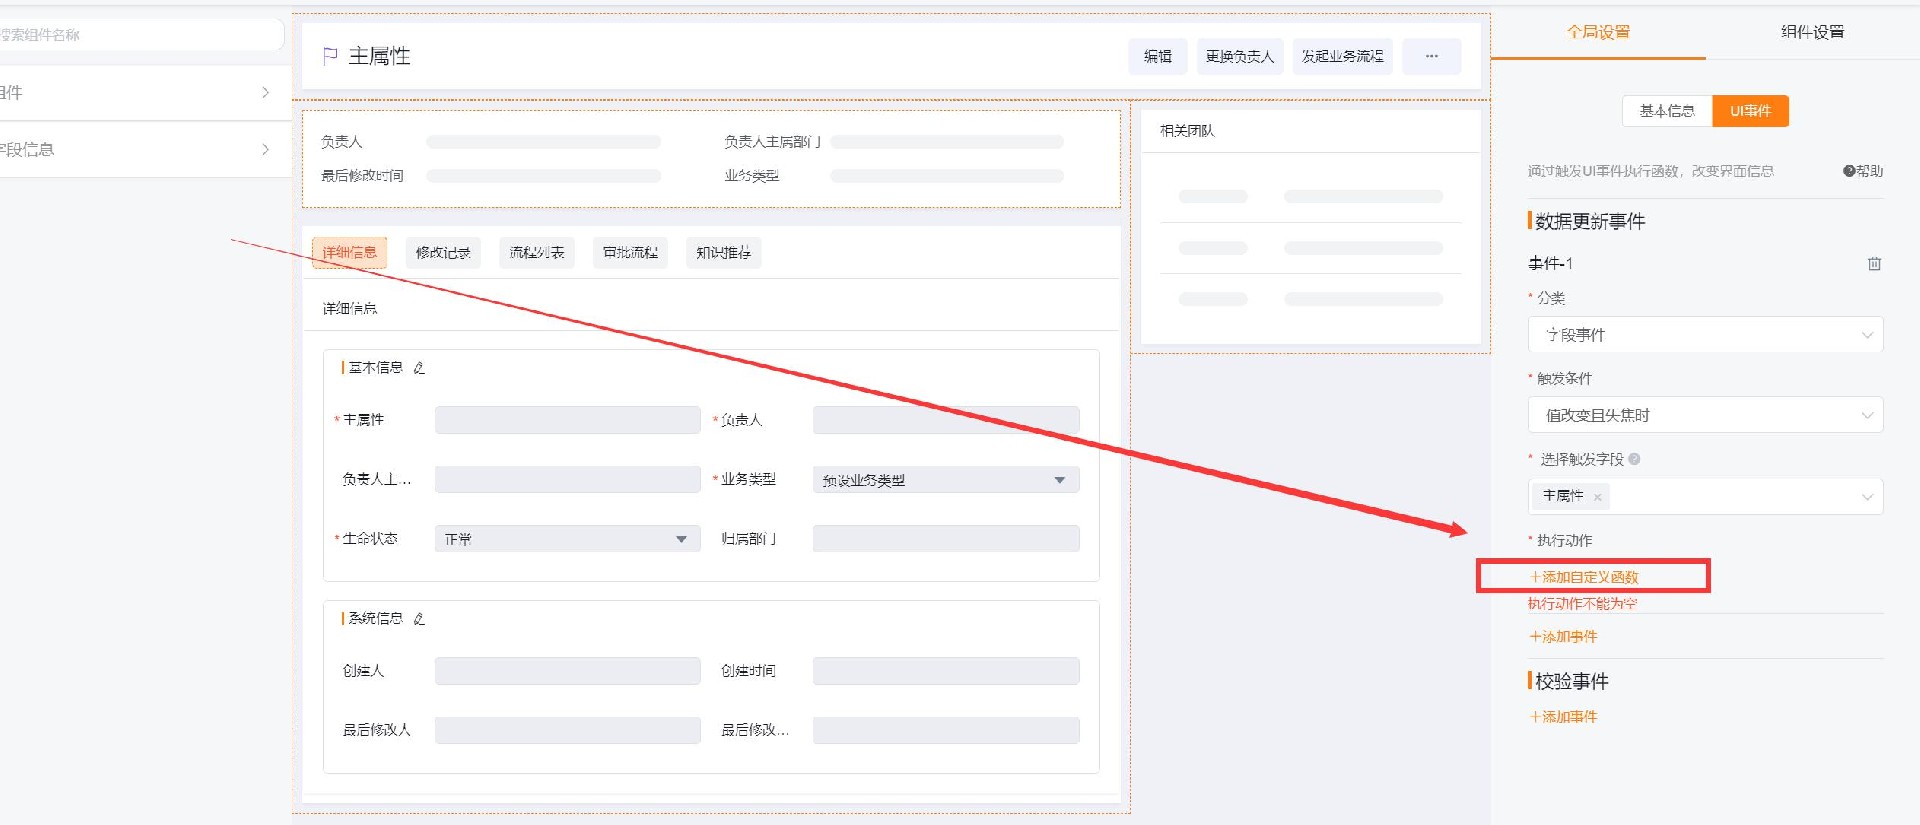Screen dimensions: 1920x825
Task: Select the 基本信息 segment button
Action: (x=1667, y=111)
